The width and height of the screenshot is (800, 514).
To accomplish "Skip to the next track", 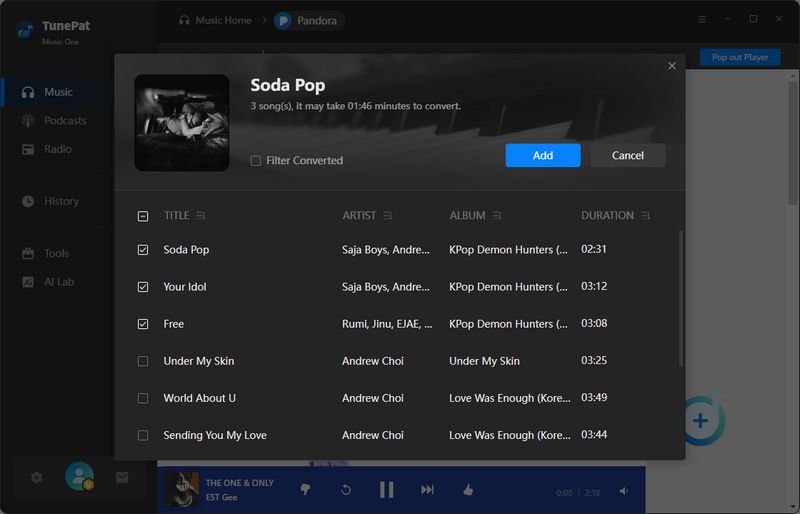I will click(x=427, y=490).
